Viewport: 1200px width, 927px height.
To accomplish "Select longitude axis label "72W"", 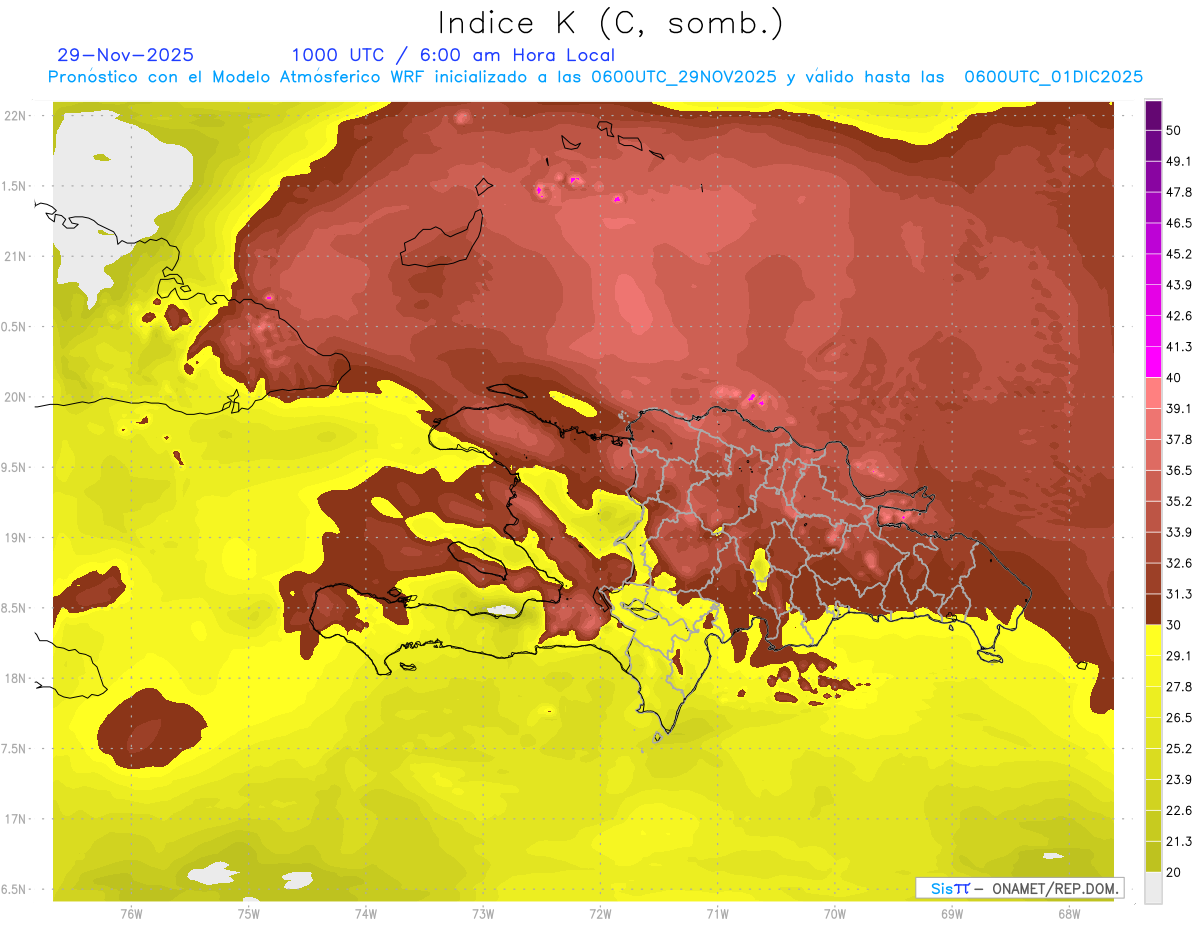I will pyautogui.click(x=600, y=914).
